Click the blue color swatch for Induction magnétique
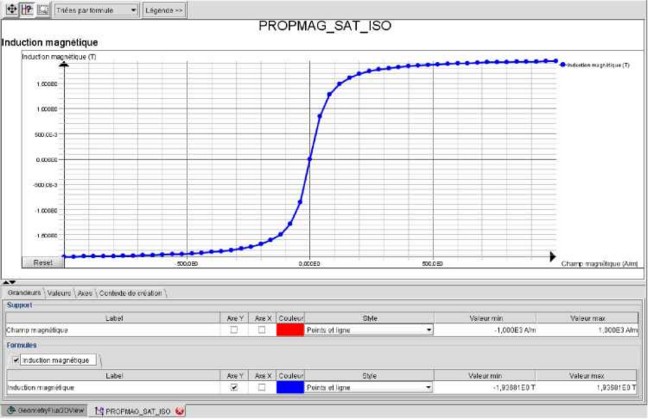Viewport: 648px width, 419px height. (290, 386)
